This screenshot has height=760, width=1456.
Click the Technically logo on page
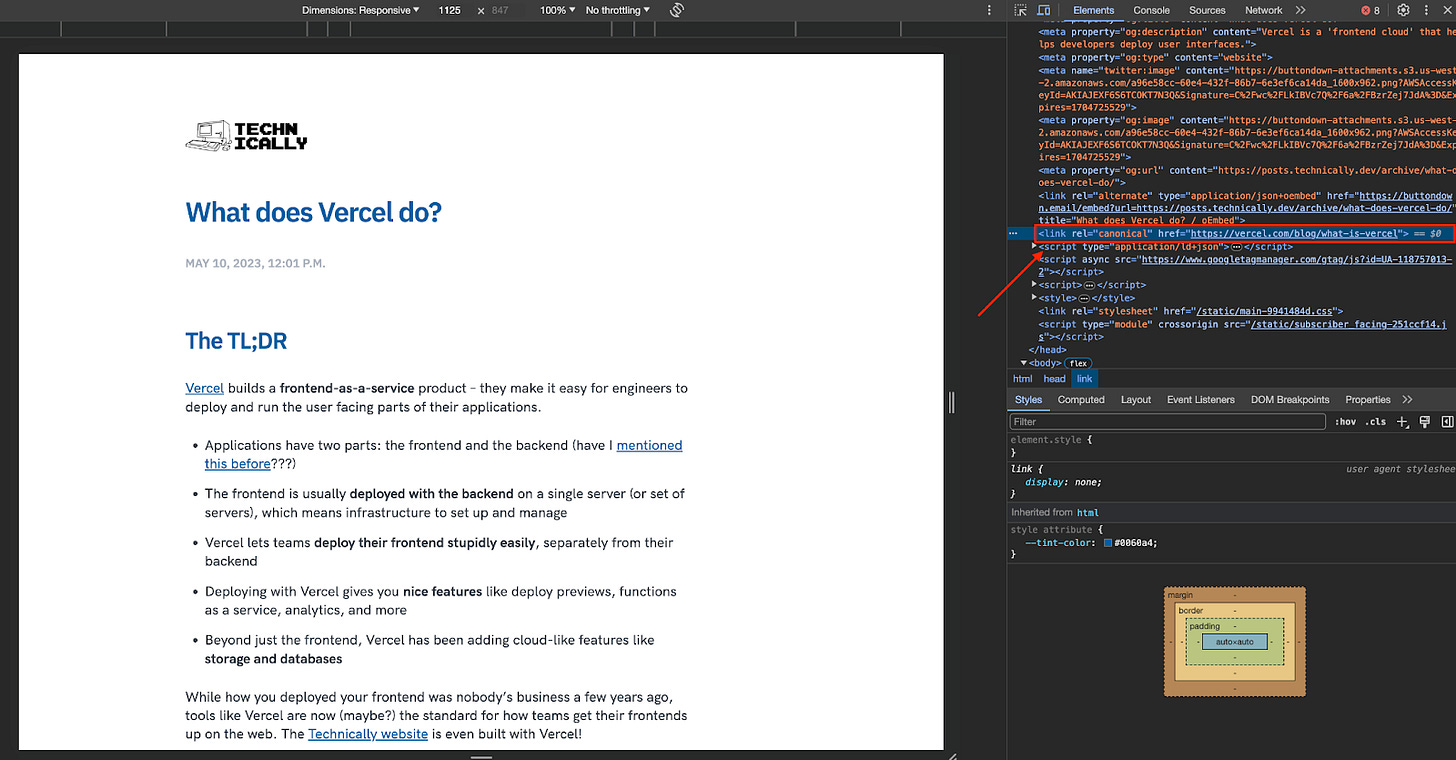[x=246, y=136]
